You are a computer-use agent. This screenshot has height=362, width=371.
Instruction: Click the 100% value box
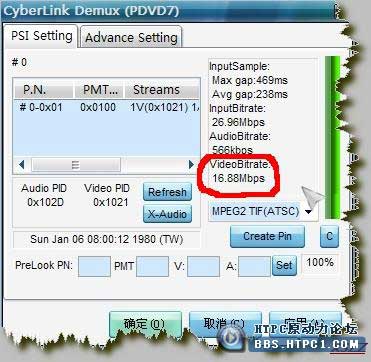(x=320, y=263)
